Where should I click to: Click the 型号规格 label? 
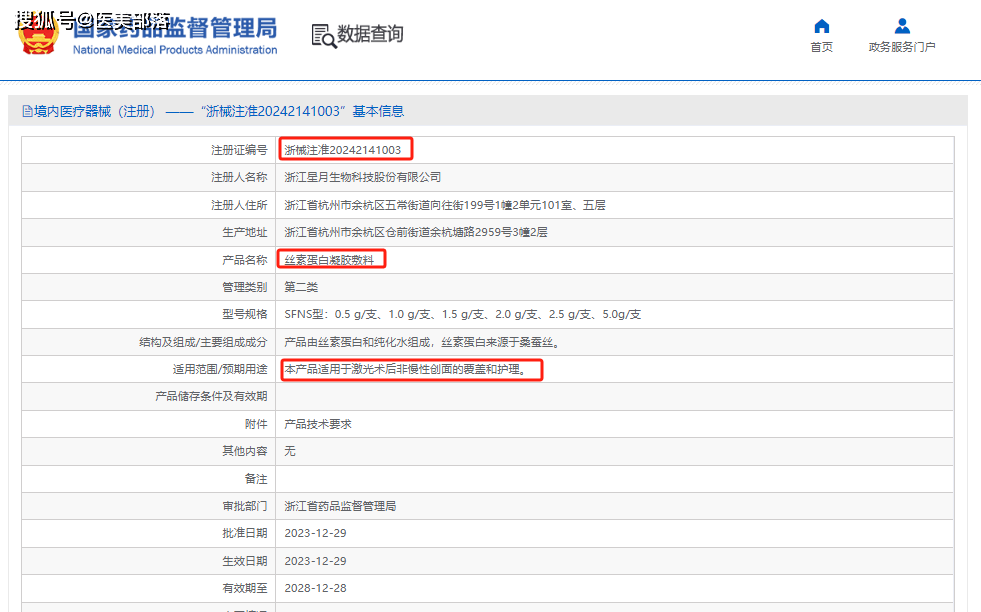point(245,314)
